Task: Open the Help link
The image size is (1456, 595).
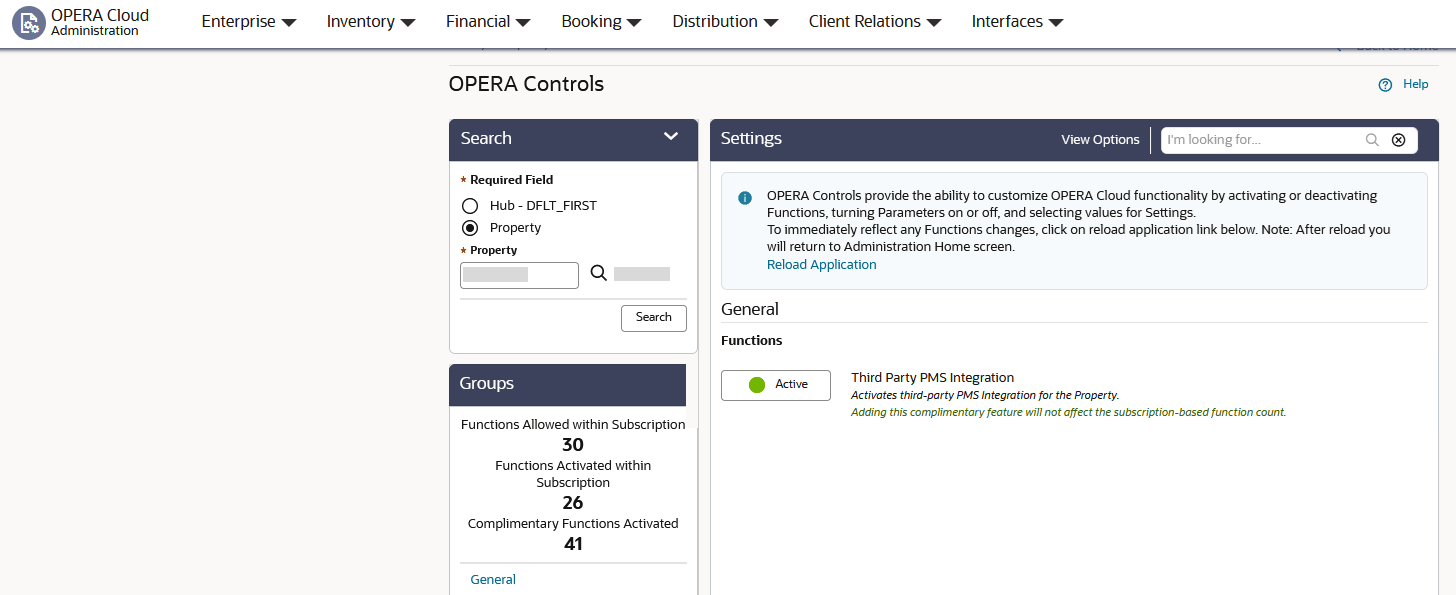Action: coord(1416,85)
